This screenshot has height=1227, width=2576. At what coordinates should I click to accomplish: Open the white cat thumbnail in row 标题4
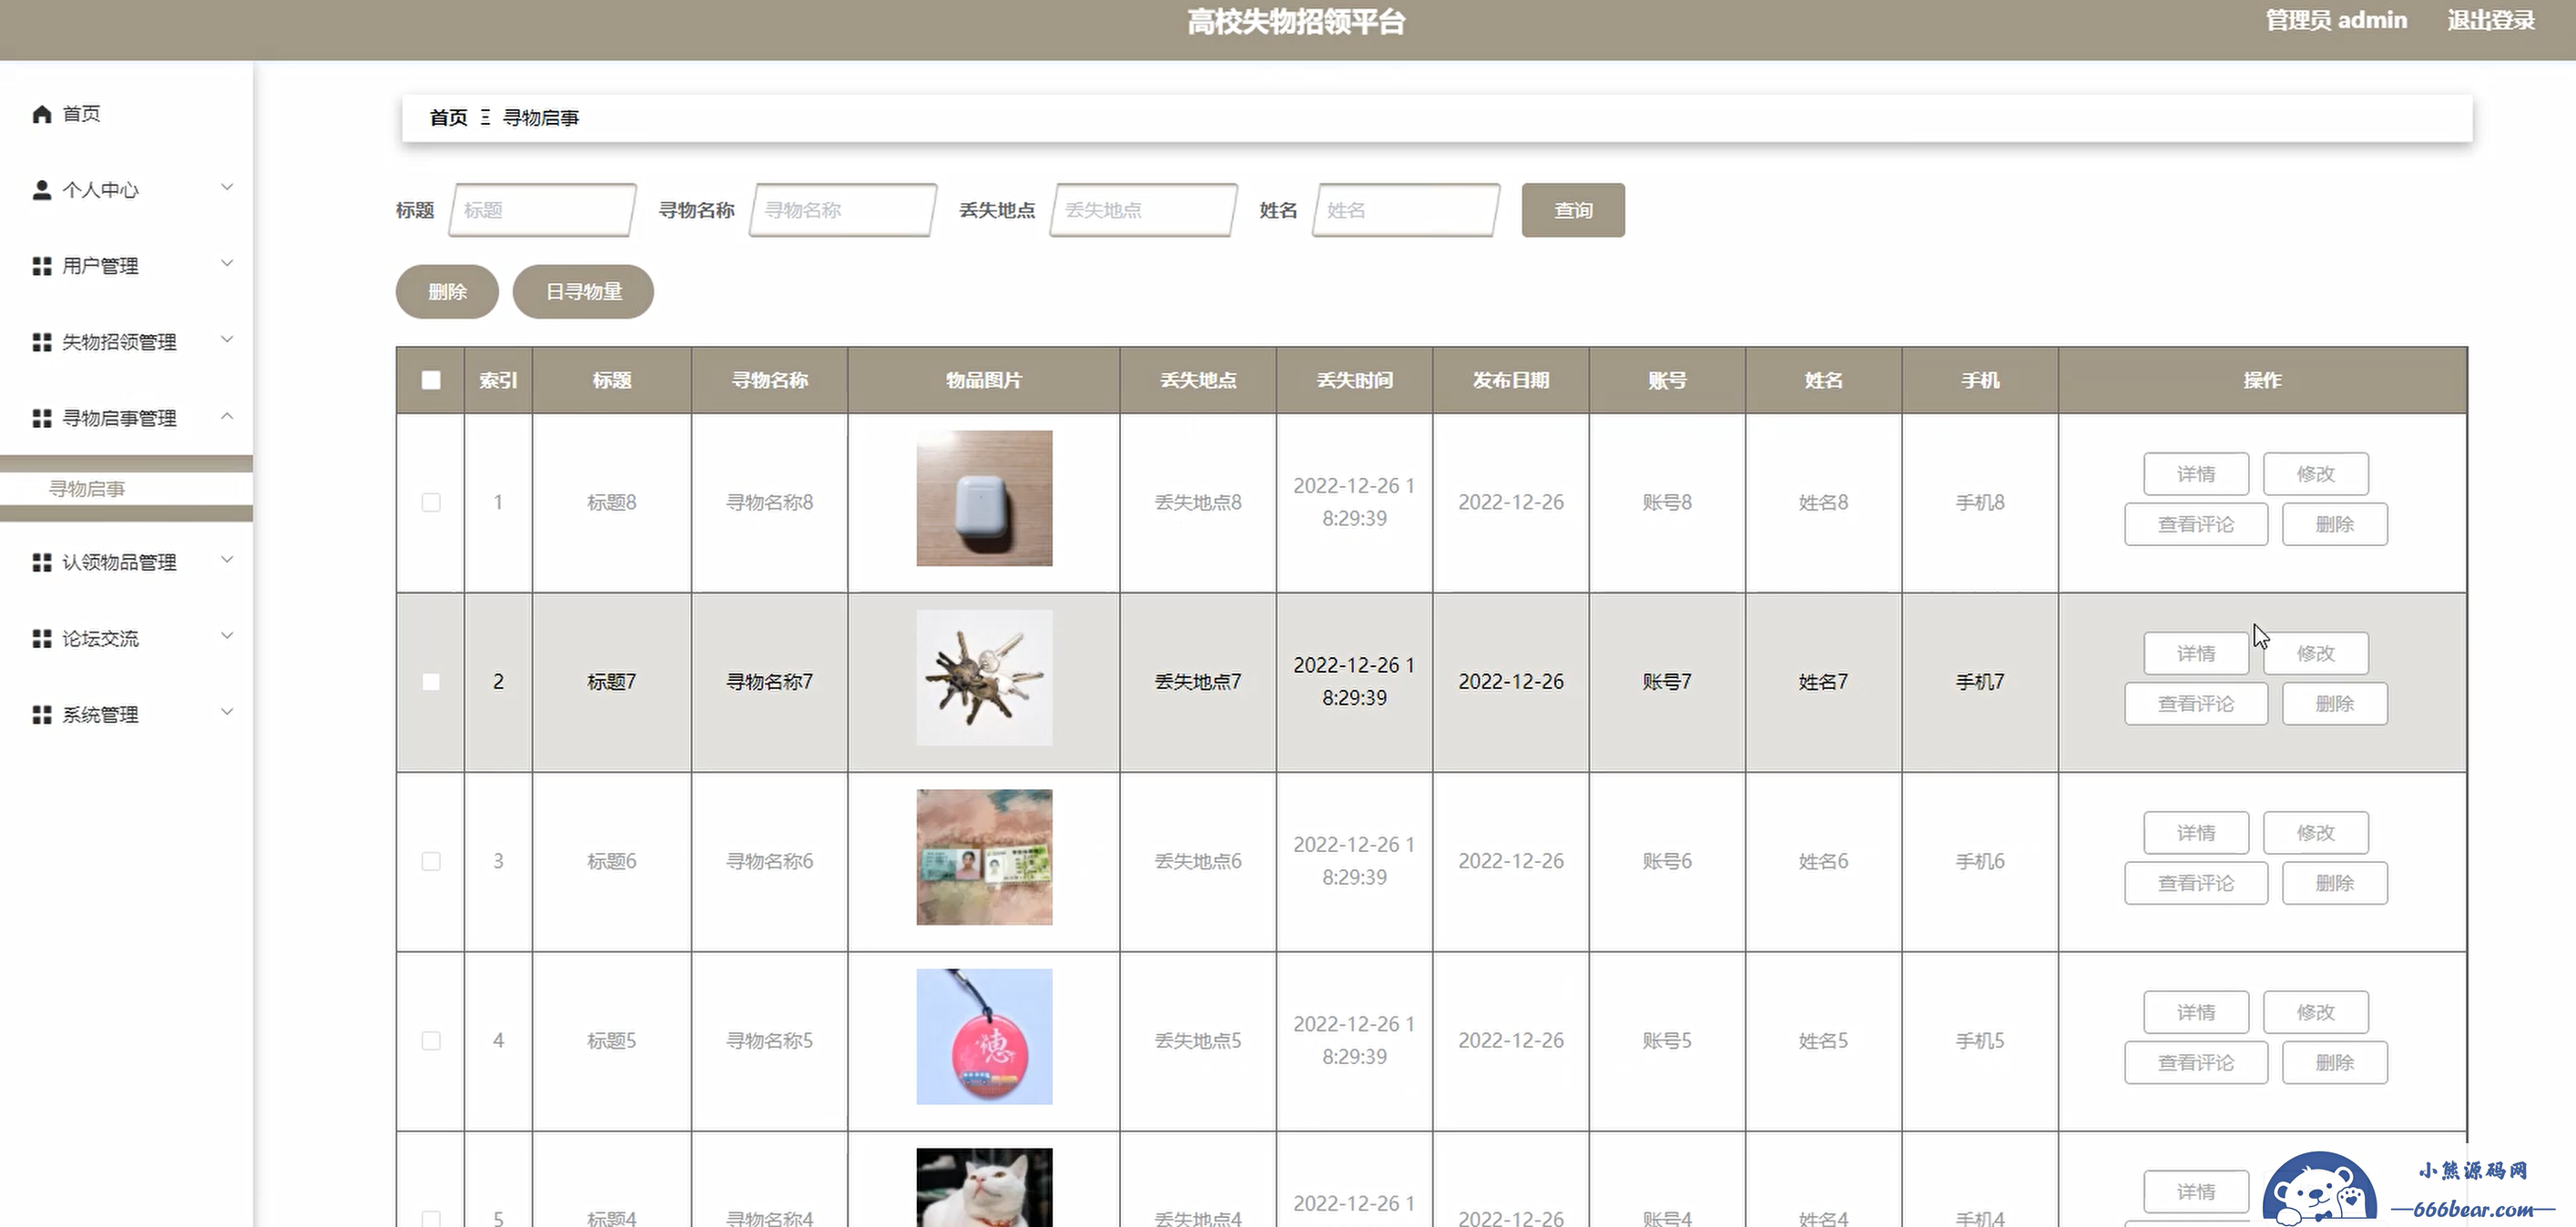pyautogui.click(x=984, y=1188)
